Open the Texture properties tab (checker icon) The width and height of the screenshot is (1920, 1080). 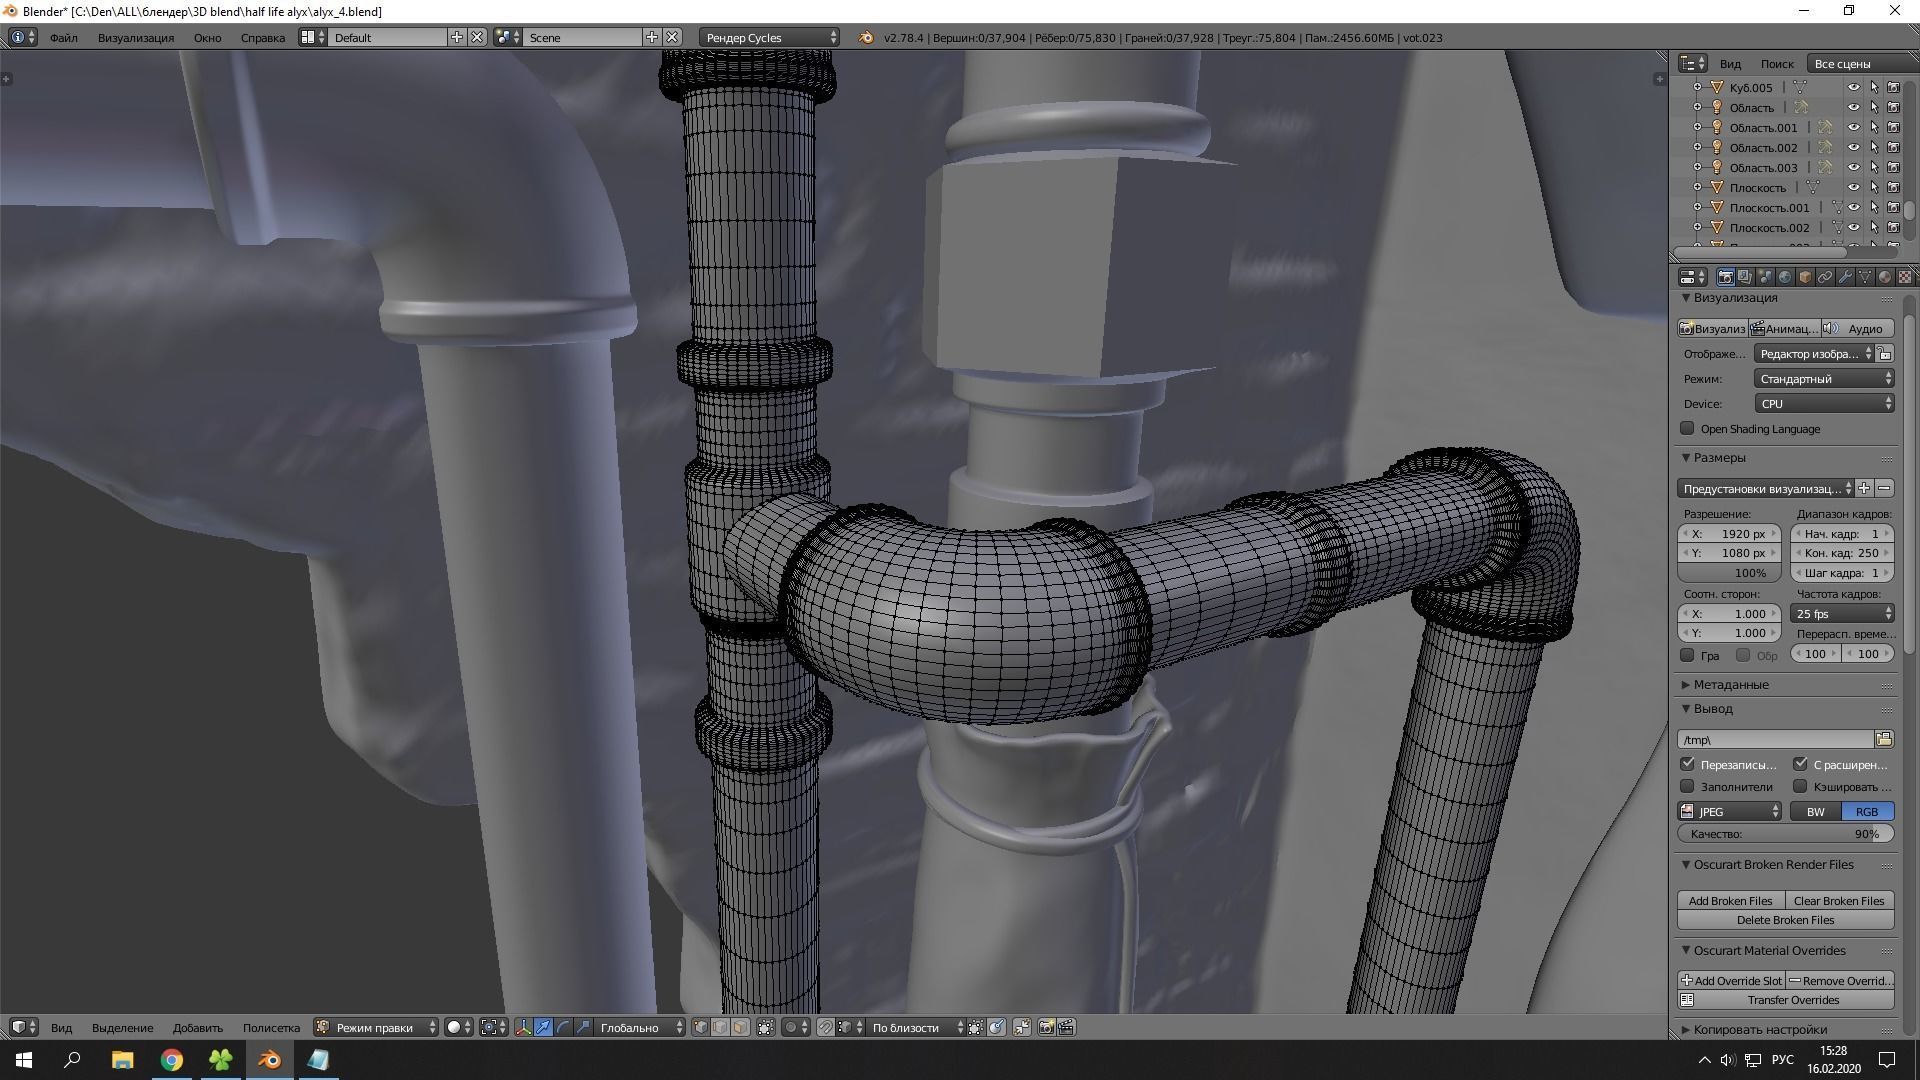[1905, 277]
